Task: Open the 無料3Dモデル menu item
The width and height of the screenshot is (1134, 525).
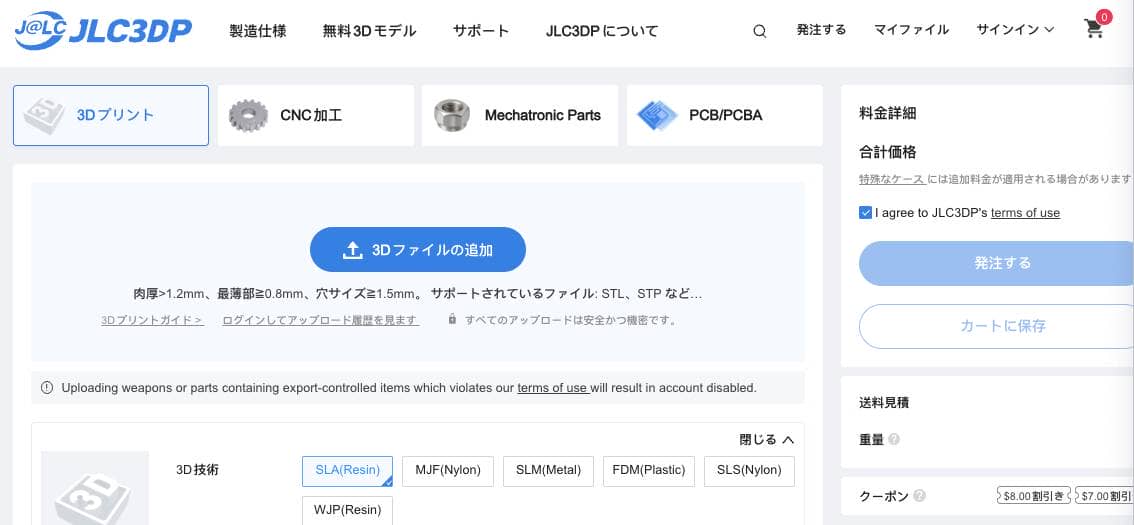Action: [369, 31]
